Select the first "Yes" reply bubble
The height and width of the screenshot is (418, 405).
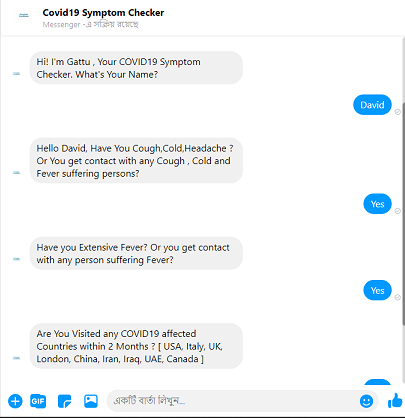coord(377,204)
